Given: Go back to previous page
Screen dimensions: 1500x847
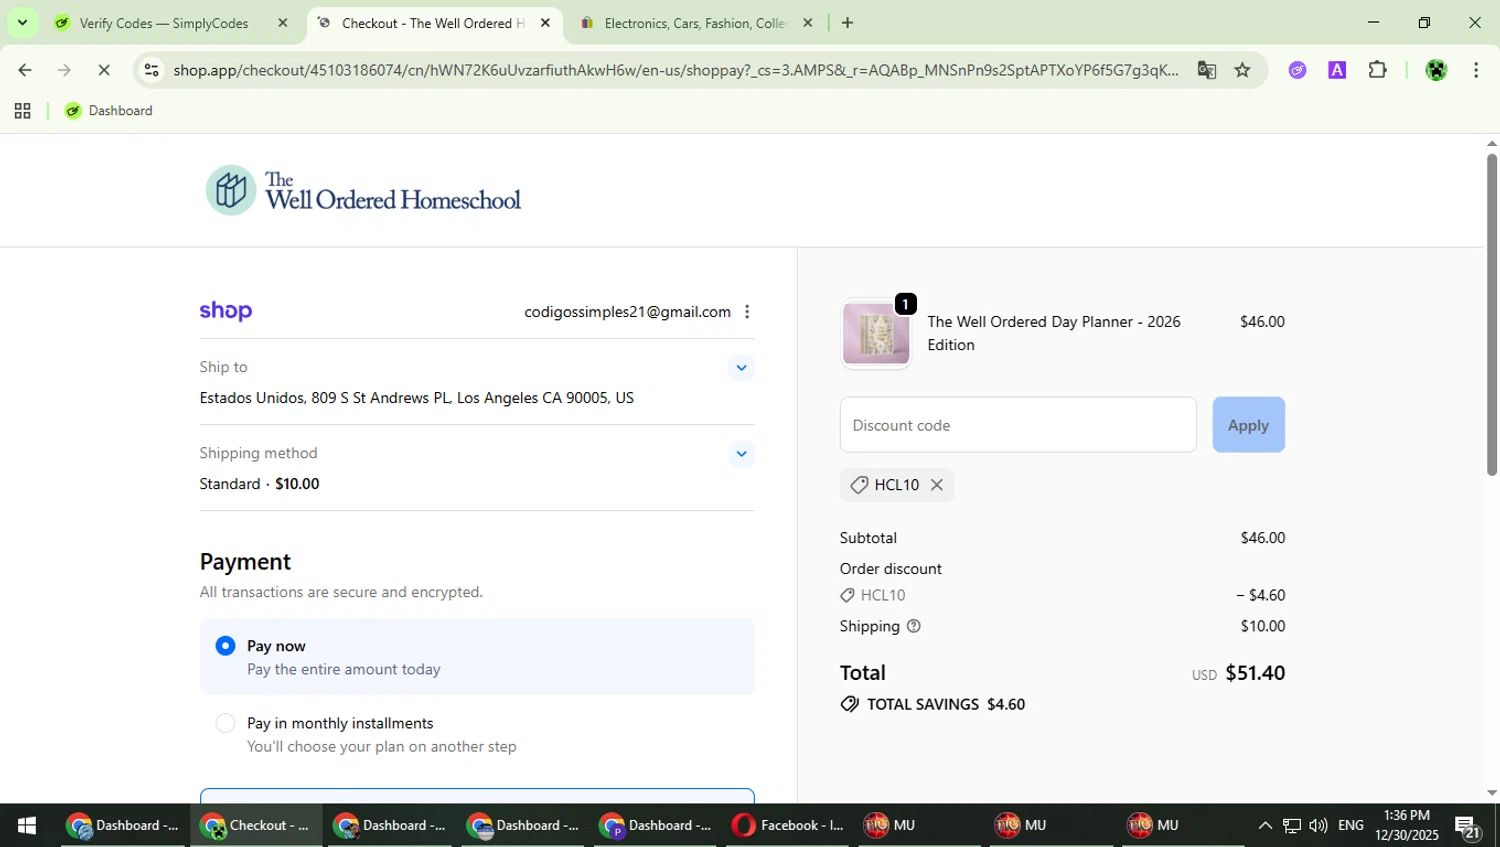Looking at the screenshot, I should pos(25,70).
